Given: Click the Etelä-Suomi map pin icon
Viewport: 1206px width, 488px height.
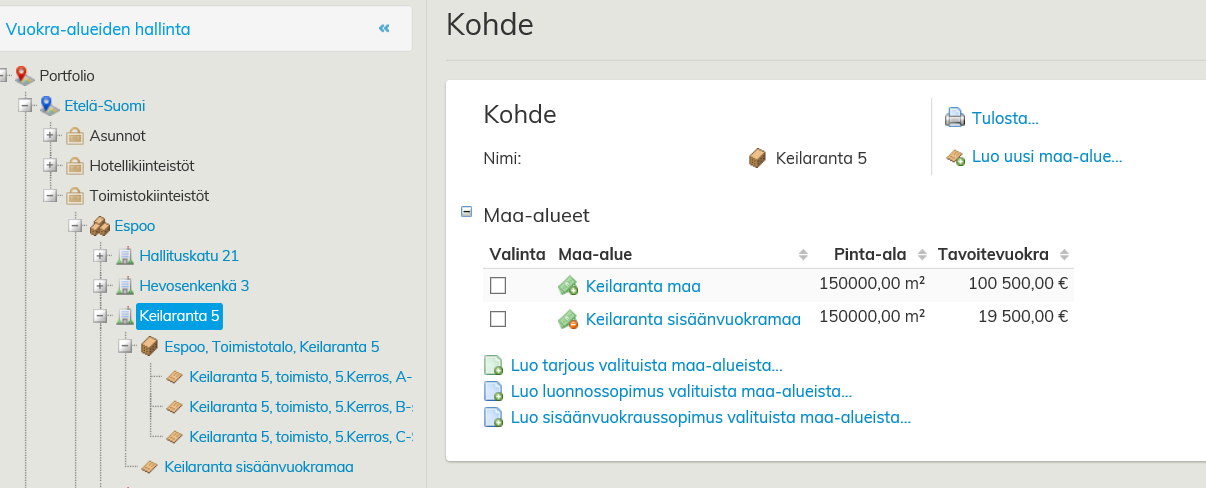Looking at the screenshot, I should tap(49, 106).
